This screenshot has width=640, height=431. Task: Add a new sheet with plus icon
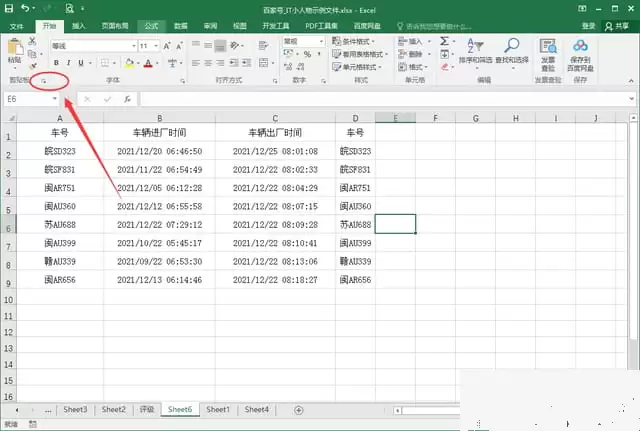(298, 410)
